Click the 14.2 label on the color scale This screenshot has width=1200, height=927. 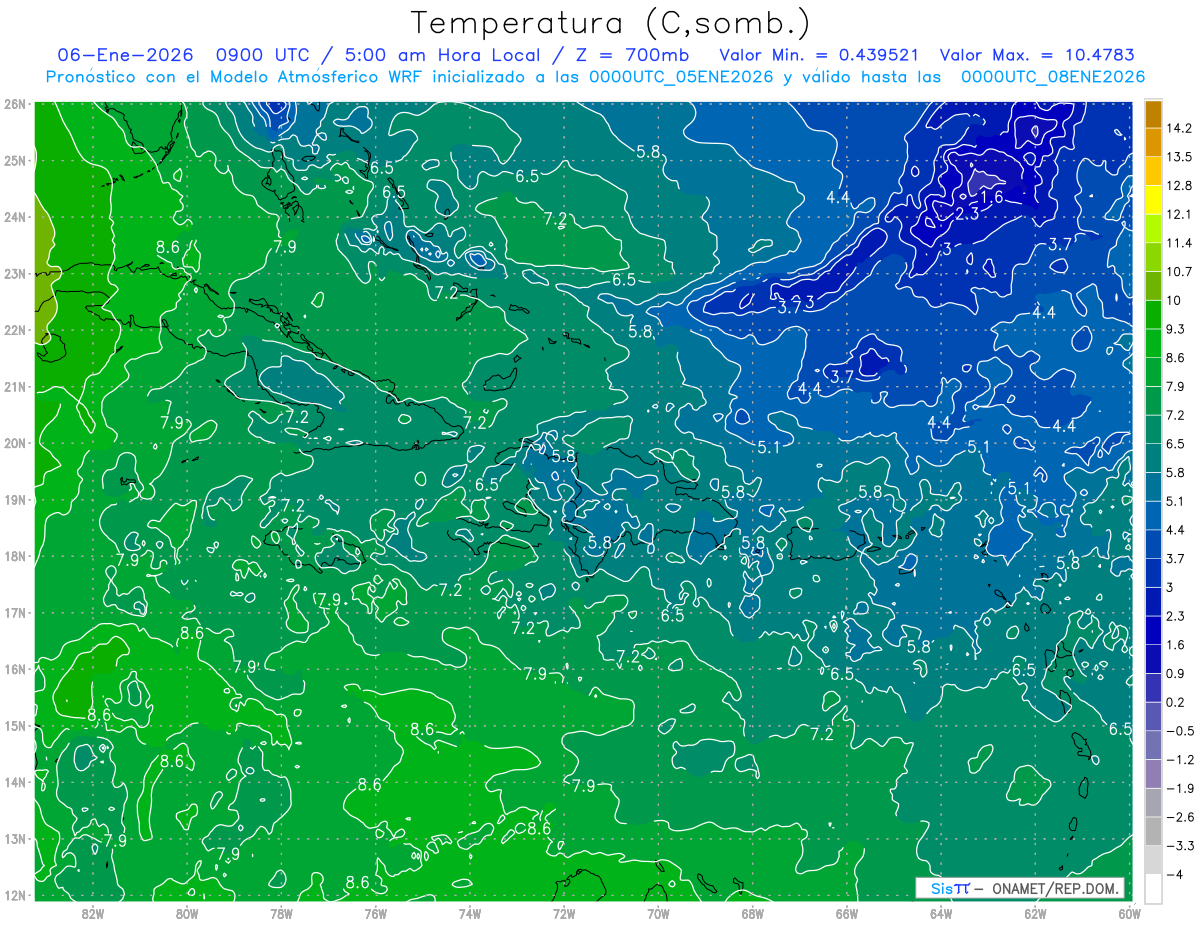tap(1180, 128)
